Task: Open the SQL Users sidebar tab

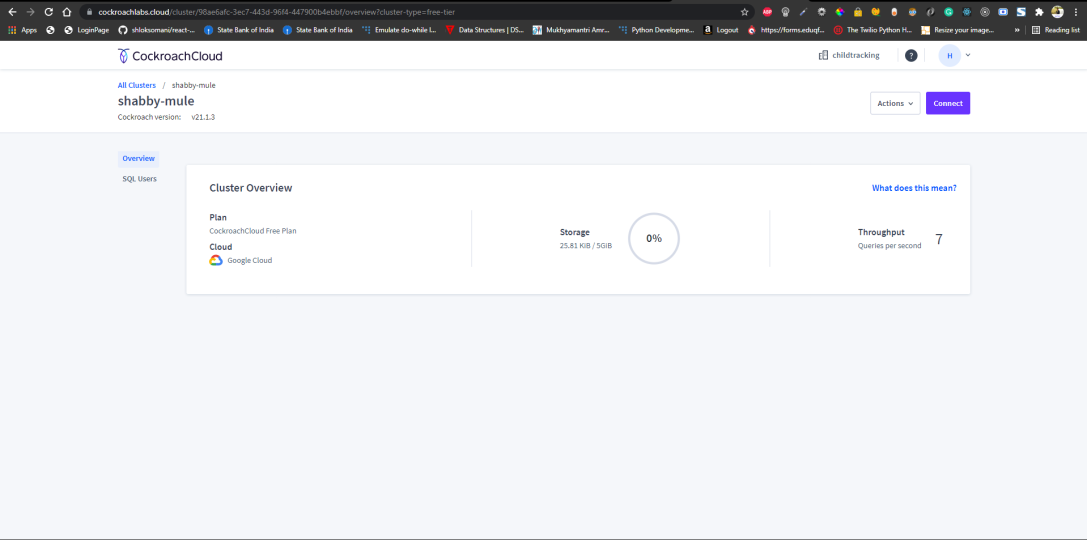Action: tap(139, 179)
